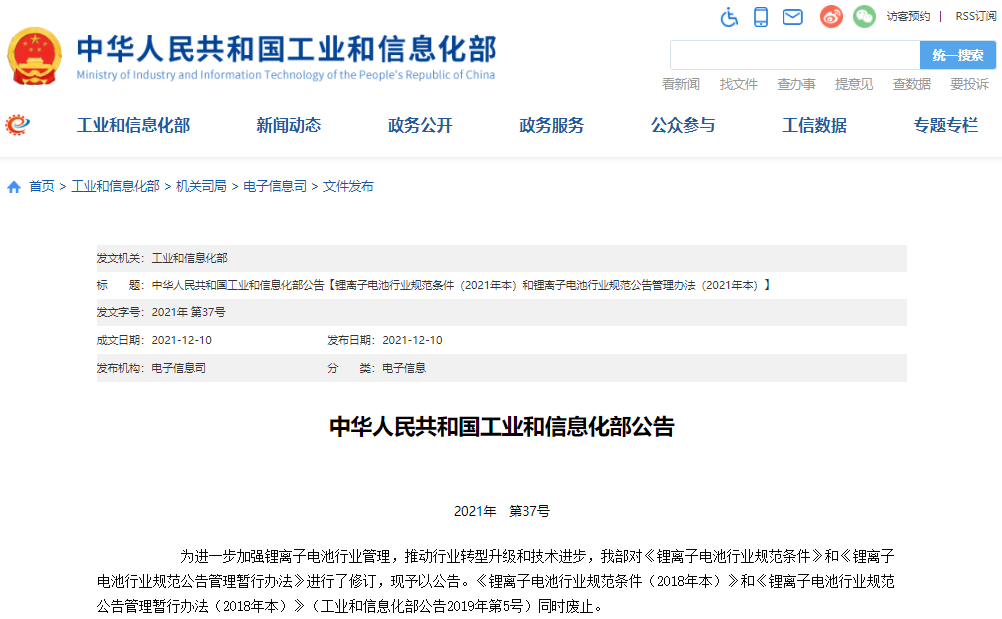Open the Weibo icon

[x=830, y=17]
